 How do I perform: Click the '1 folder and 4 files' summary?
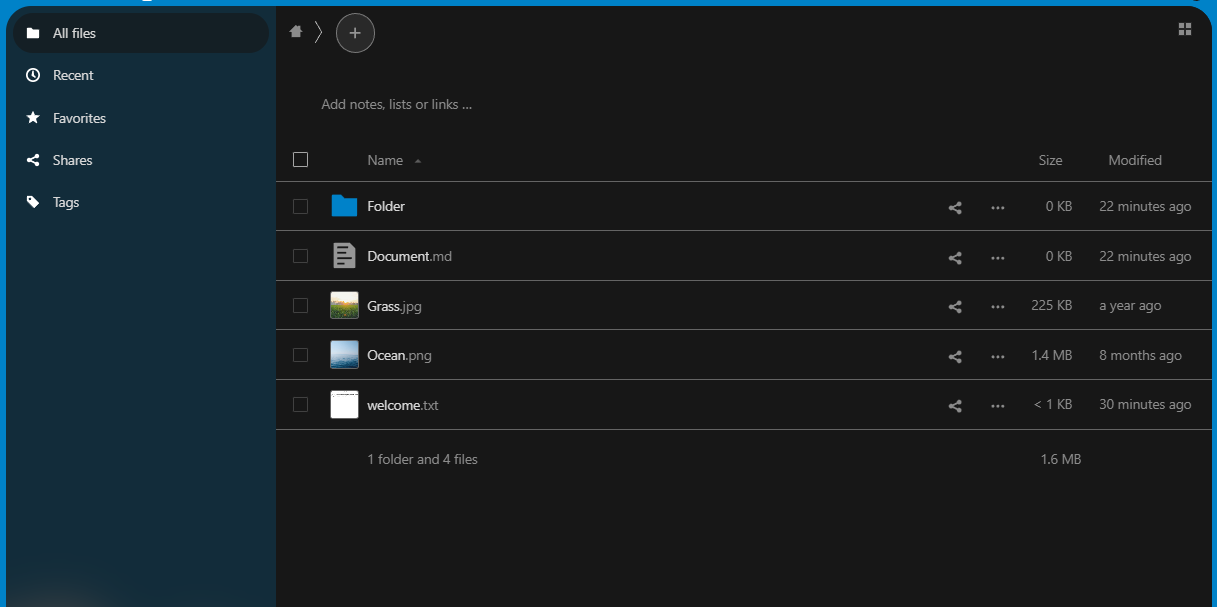(422, 460)
